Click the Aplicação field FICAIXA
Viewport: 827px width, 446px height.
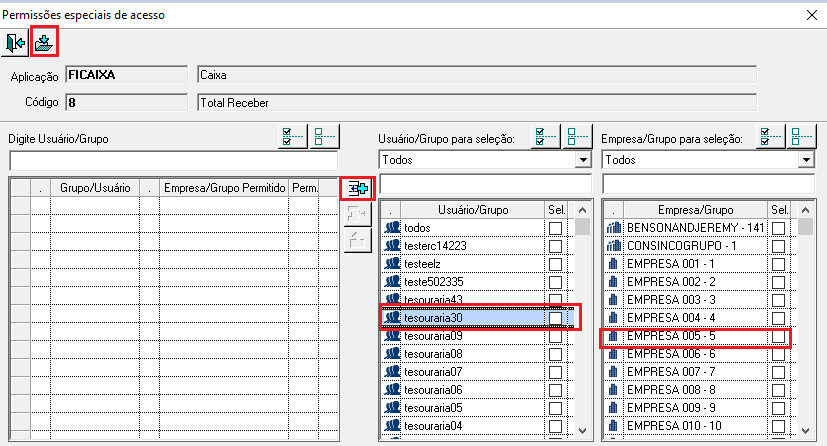pos(127,75)
